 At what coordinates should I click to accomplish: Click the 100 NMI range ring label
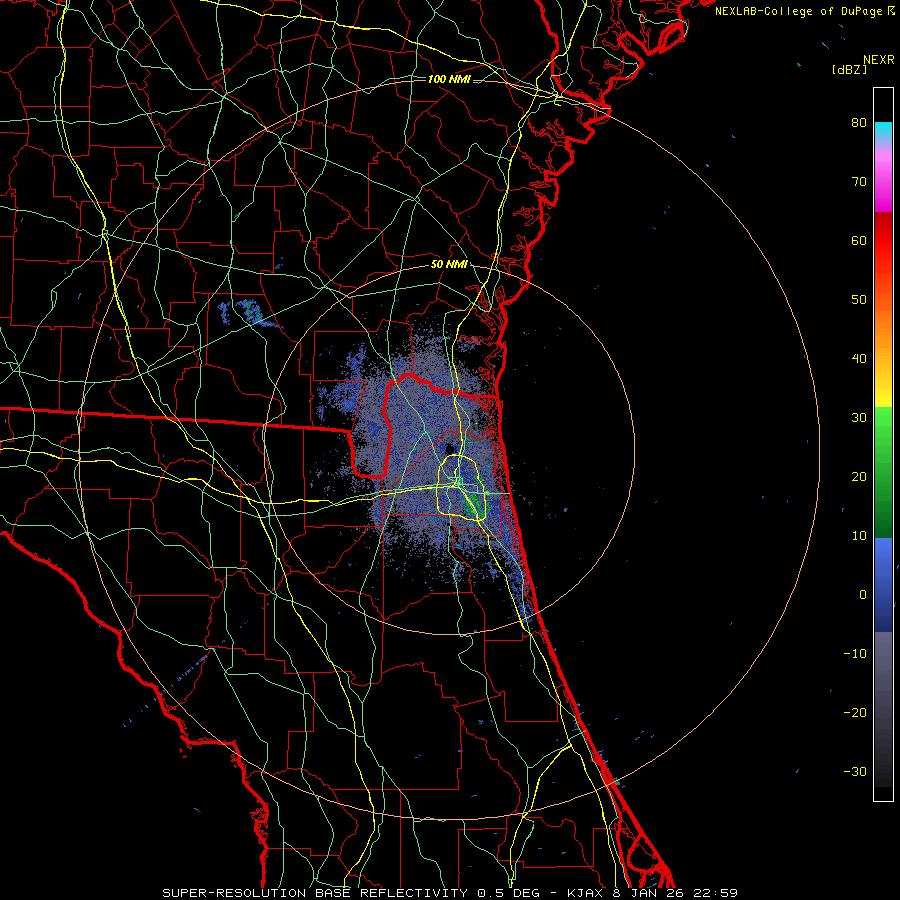pyautogui.click(x=449, y=79)
